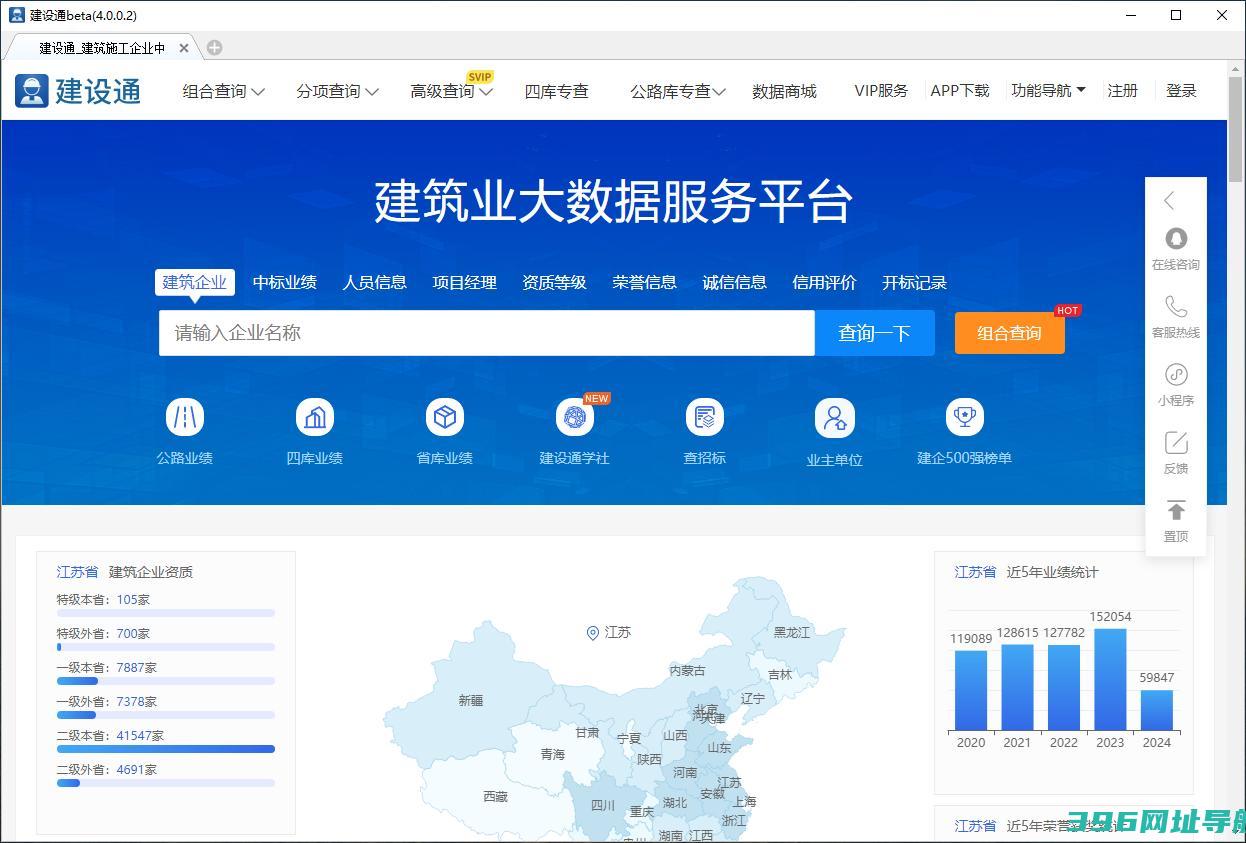Image resolution: width=1246 pixels, height=843 pixels.
Task: Open the 四库业绩 shortcut icon
Action: click(x=315, y=417)
